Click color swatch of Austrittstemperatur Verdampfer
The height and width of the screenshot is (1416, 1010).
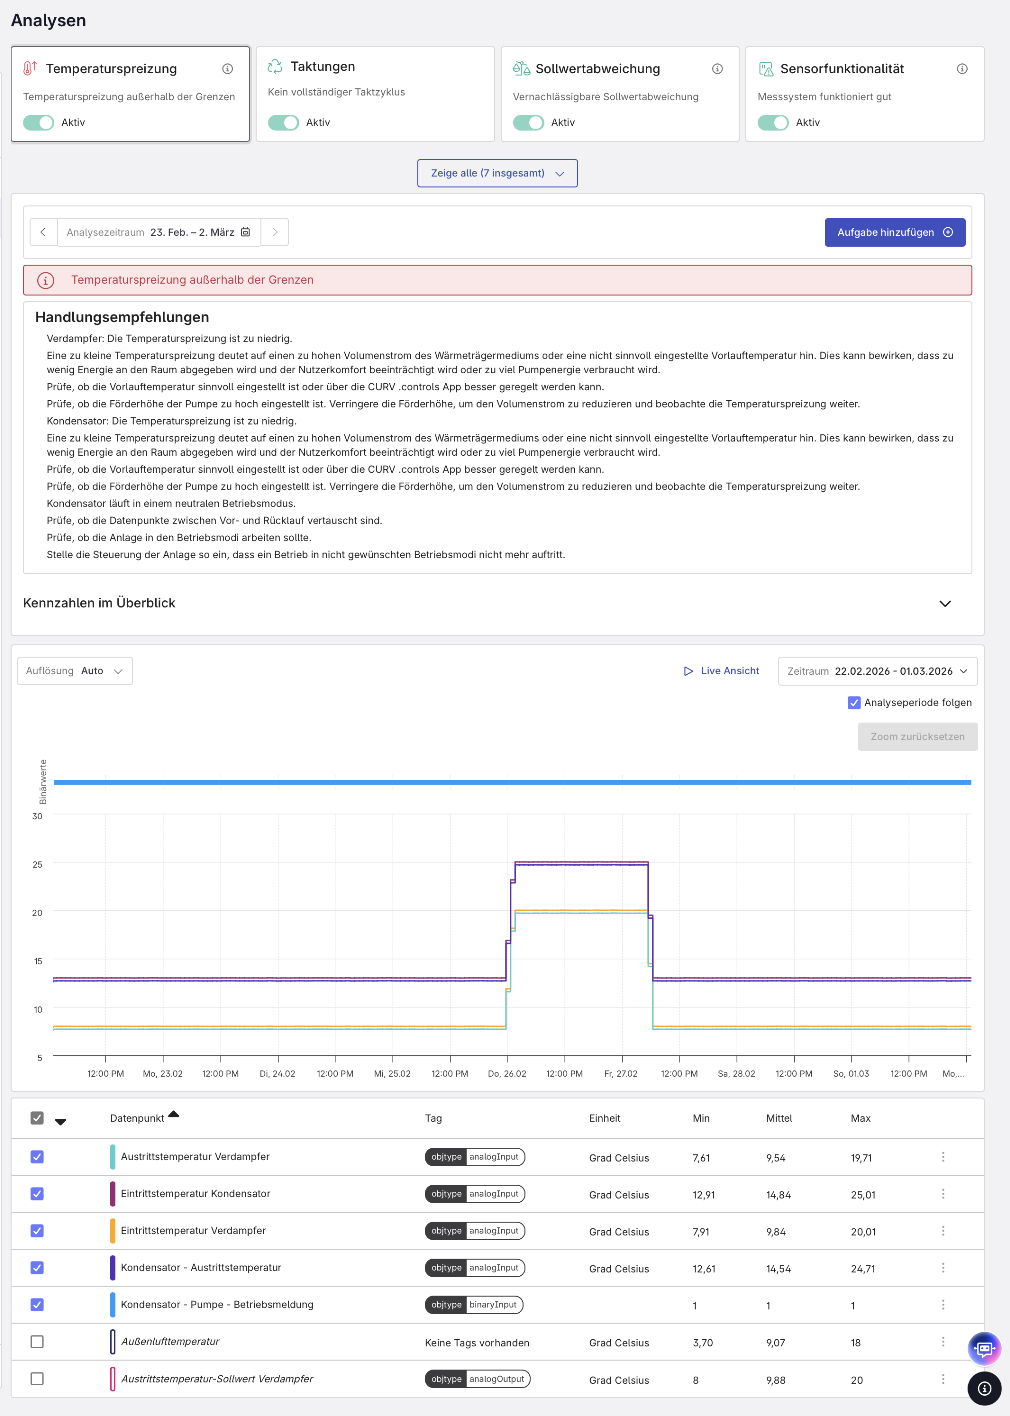(x=113, y=1157)
